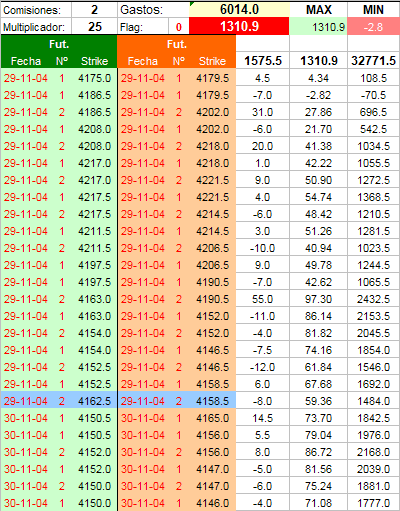Click the orange strike cell 4165.0
400x511 pixels.
212,418
